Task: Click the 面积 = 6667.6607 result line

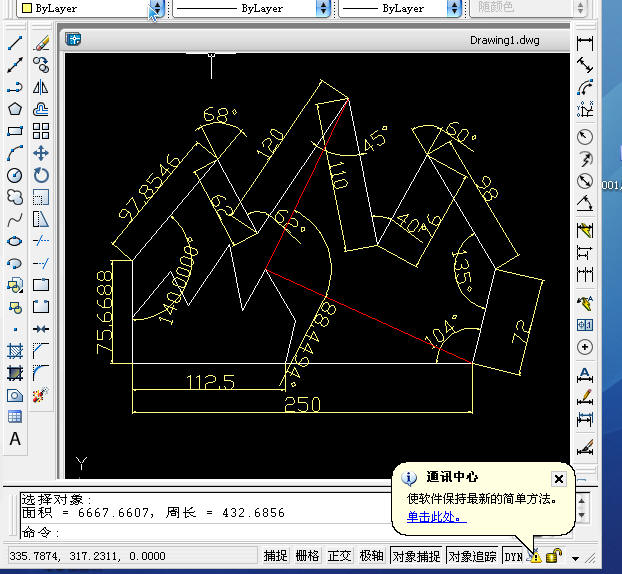Action: (x=153, y=513)
